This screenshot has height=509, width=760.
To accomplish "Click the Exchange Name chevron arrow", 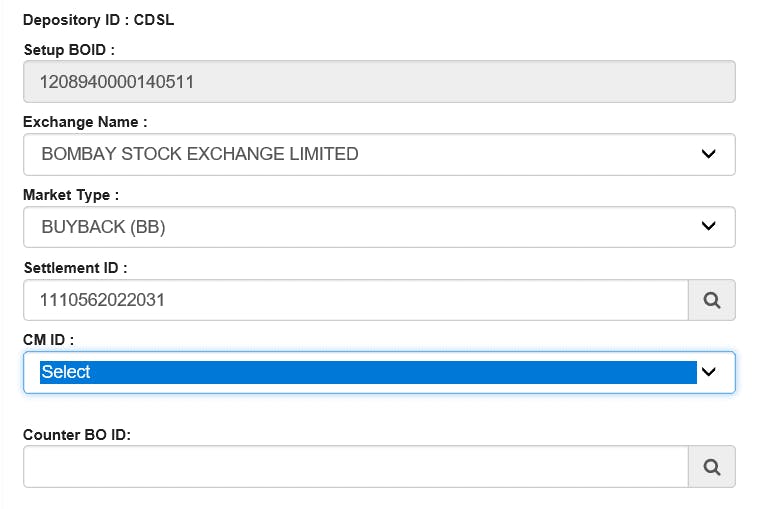I will pos(708,154).
